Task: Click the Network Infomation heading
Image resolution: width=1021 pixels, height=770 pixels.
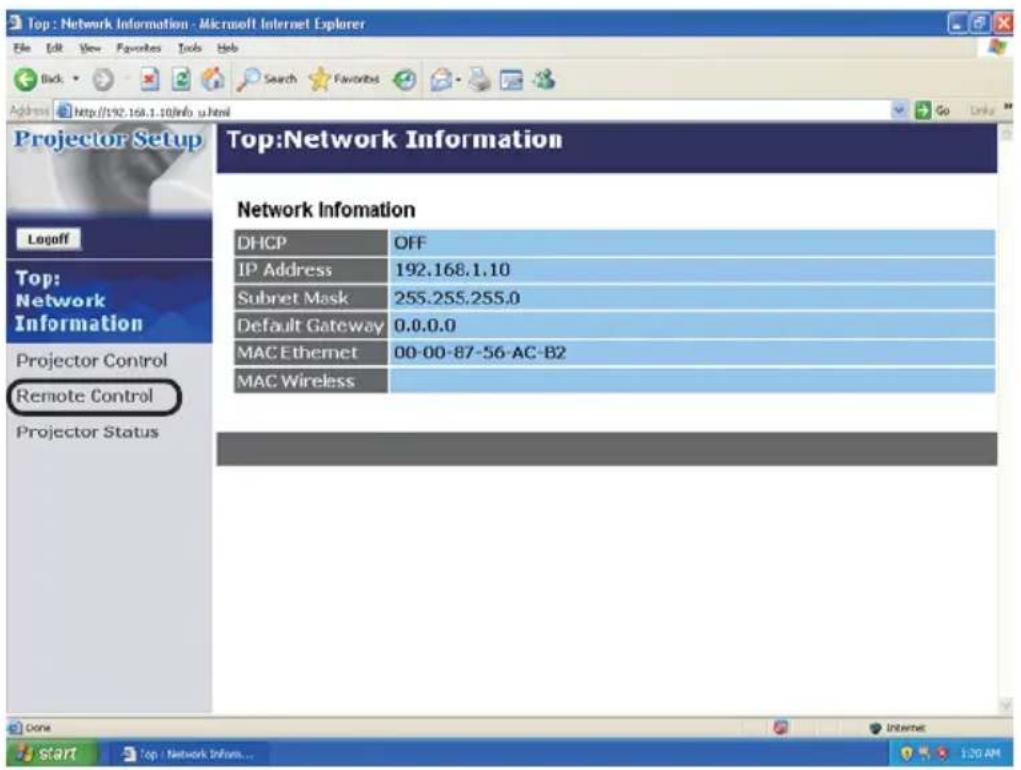Action: pos(326,210)
